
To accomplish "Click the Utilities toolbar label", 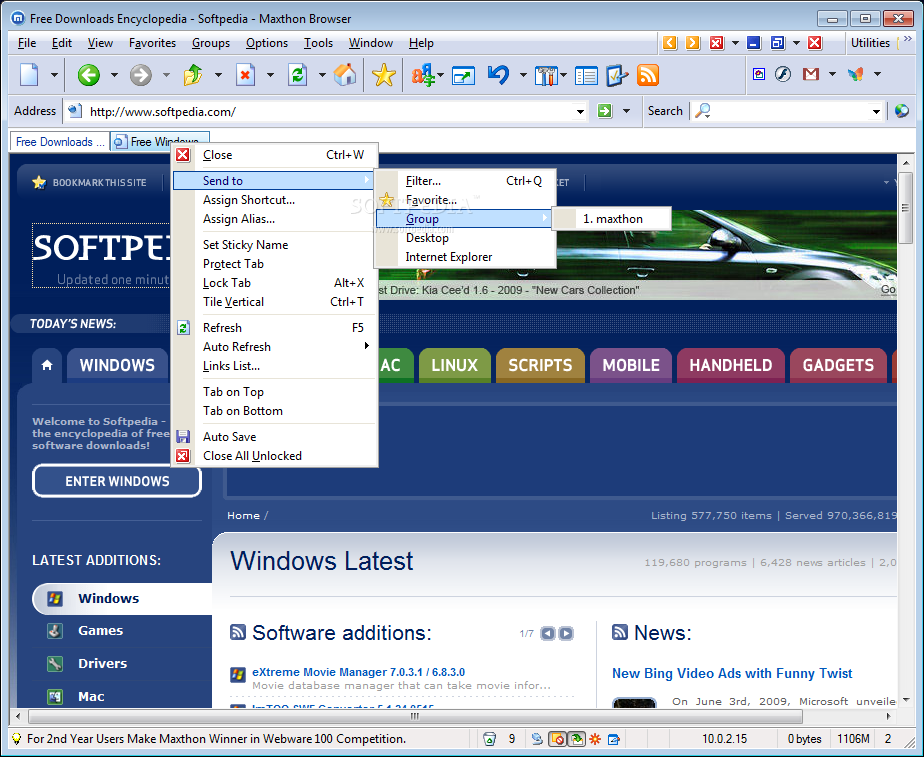I will coord(870,42).
